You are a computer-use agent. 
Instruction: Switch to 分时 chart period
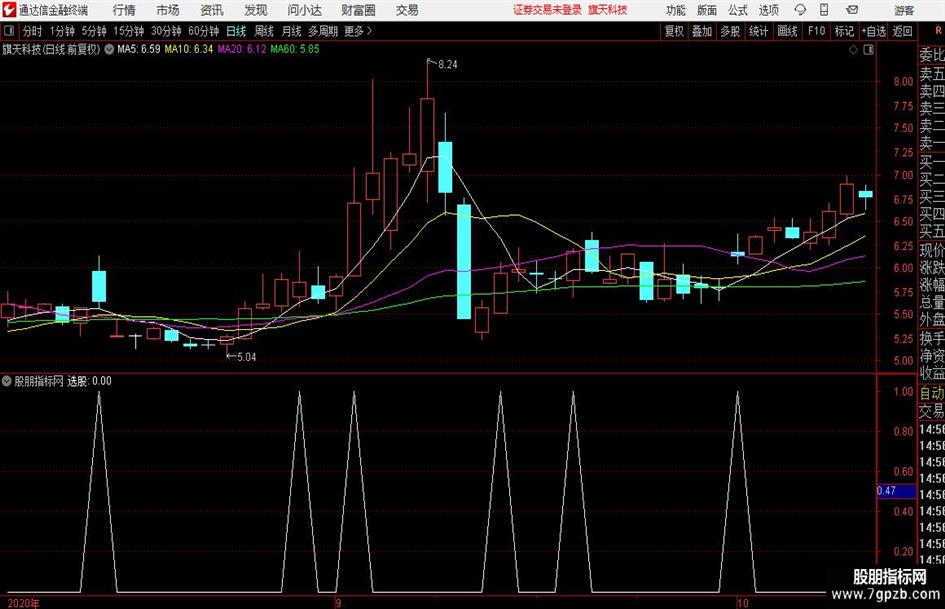32,31
